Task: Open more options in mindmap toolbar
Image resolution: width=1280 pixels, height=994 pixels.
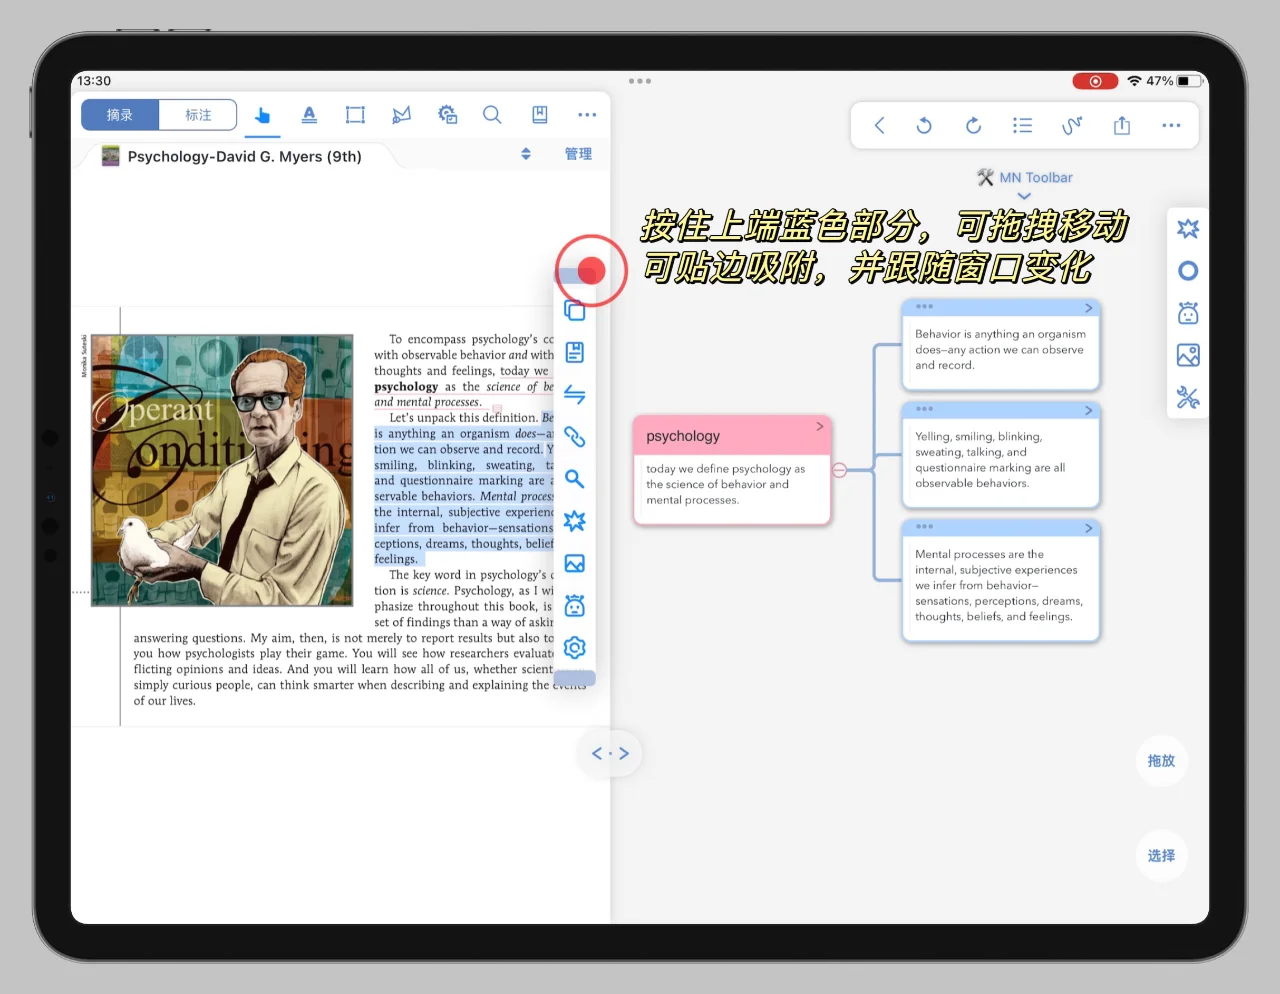Action: 1171,125
